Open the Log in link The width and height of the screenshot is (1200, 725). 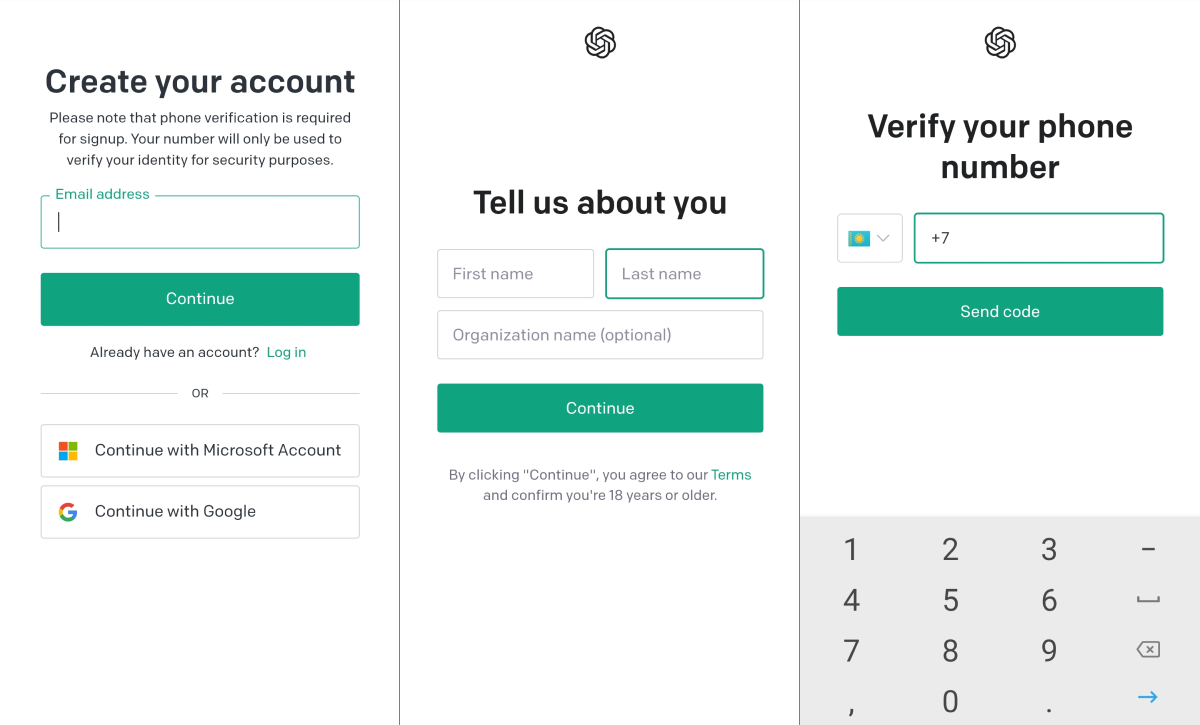coord(286,352)
